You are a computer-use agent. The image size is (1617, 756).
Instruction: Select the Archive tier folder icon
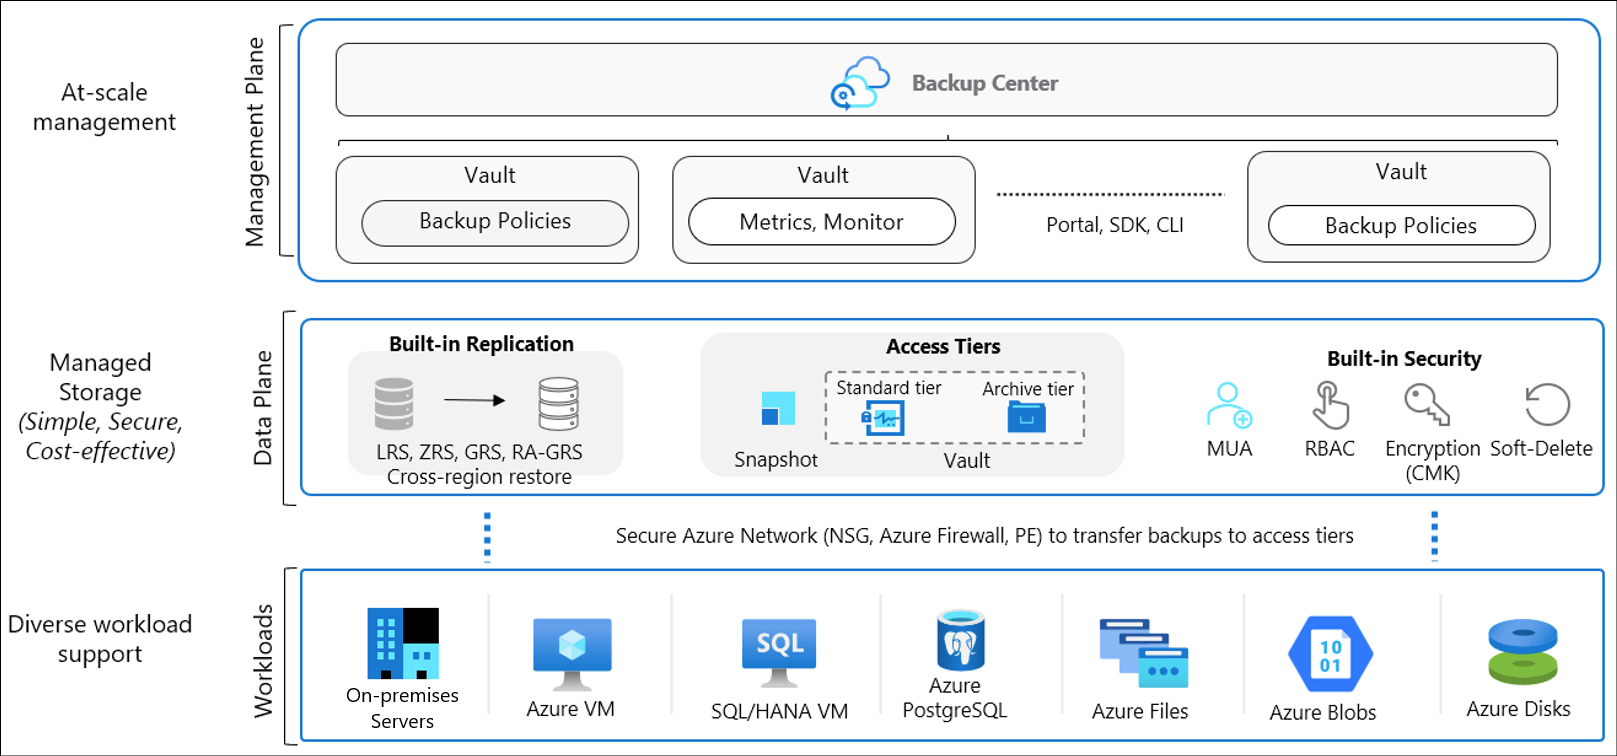pos(1027,416)
